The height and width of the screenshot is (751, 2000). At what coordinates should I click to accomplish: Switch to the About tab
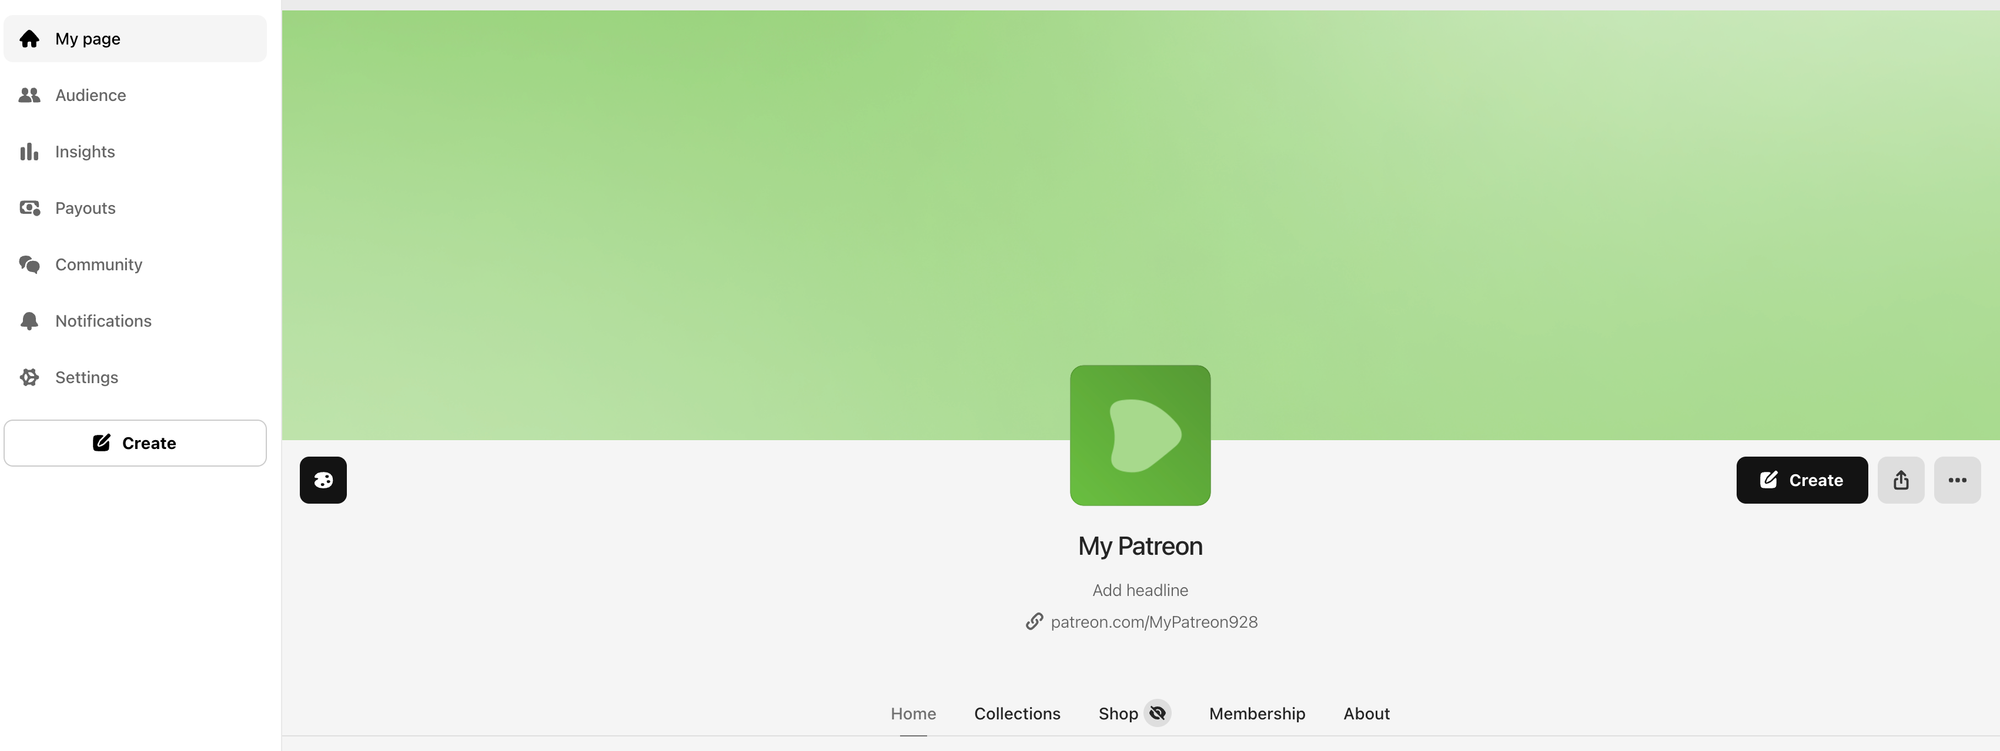pyautogui.click(x=1366, y=714)
